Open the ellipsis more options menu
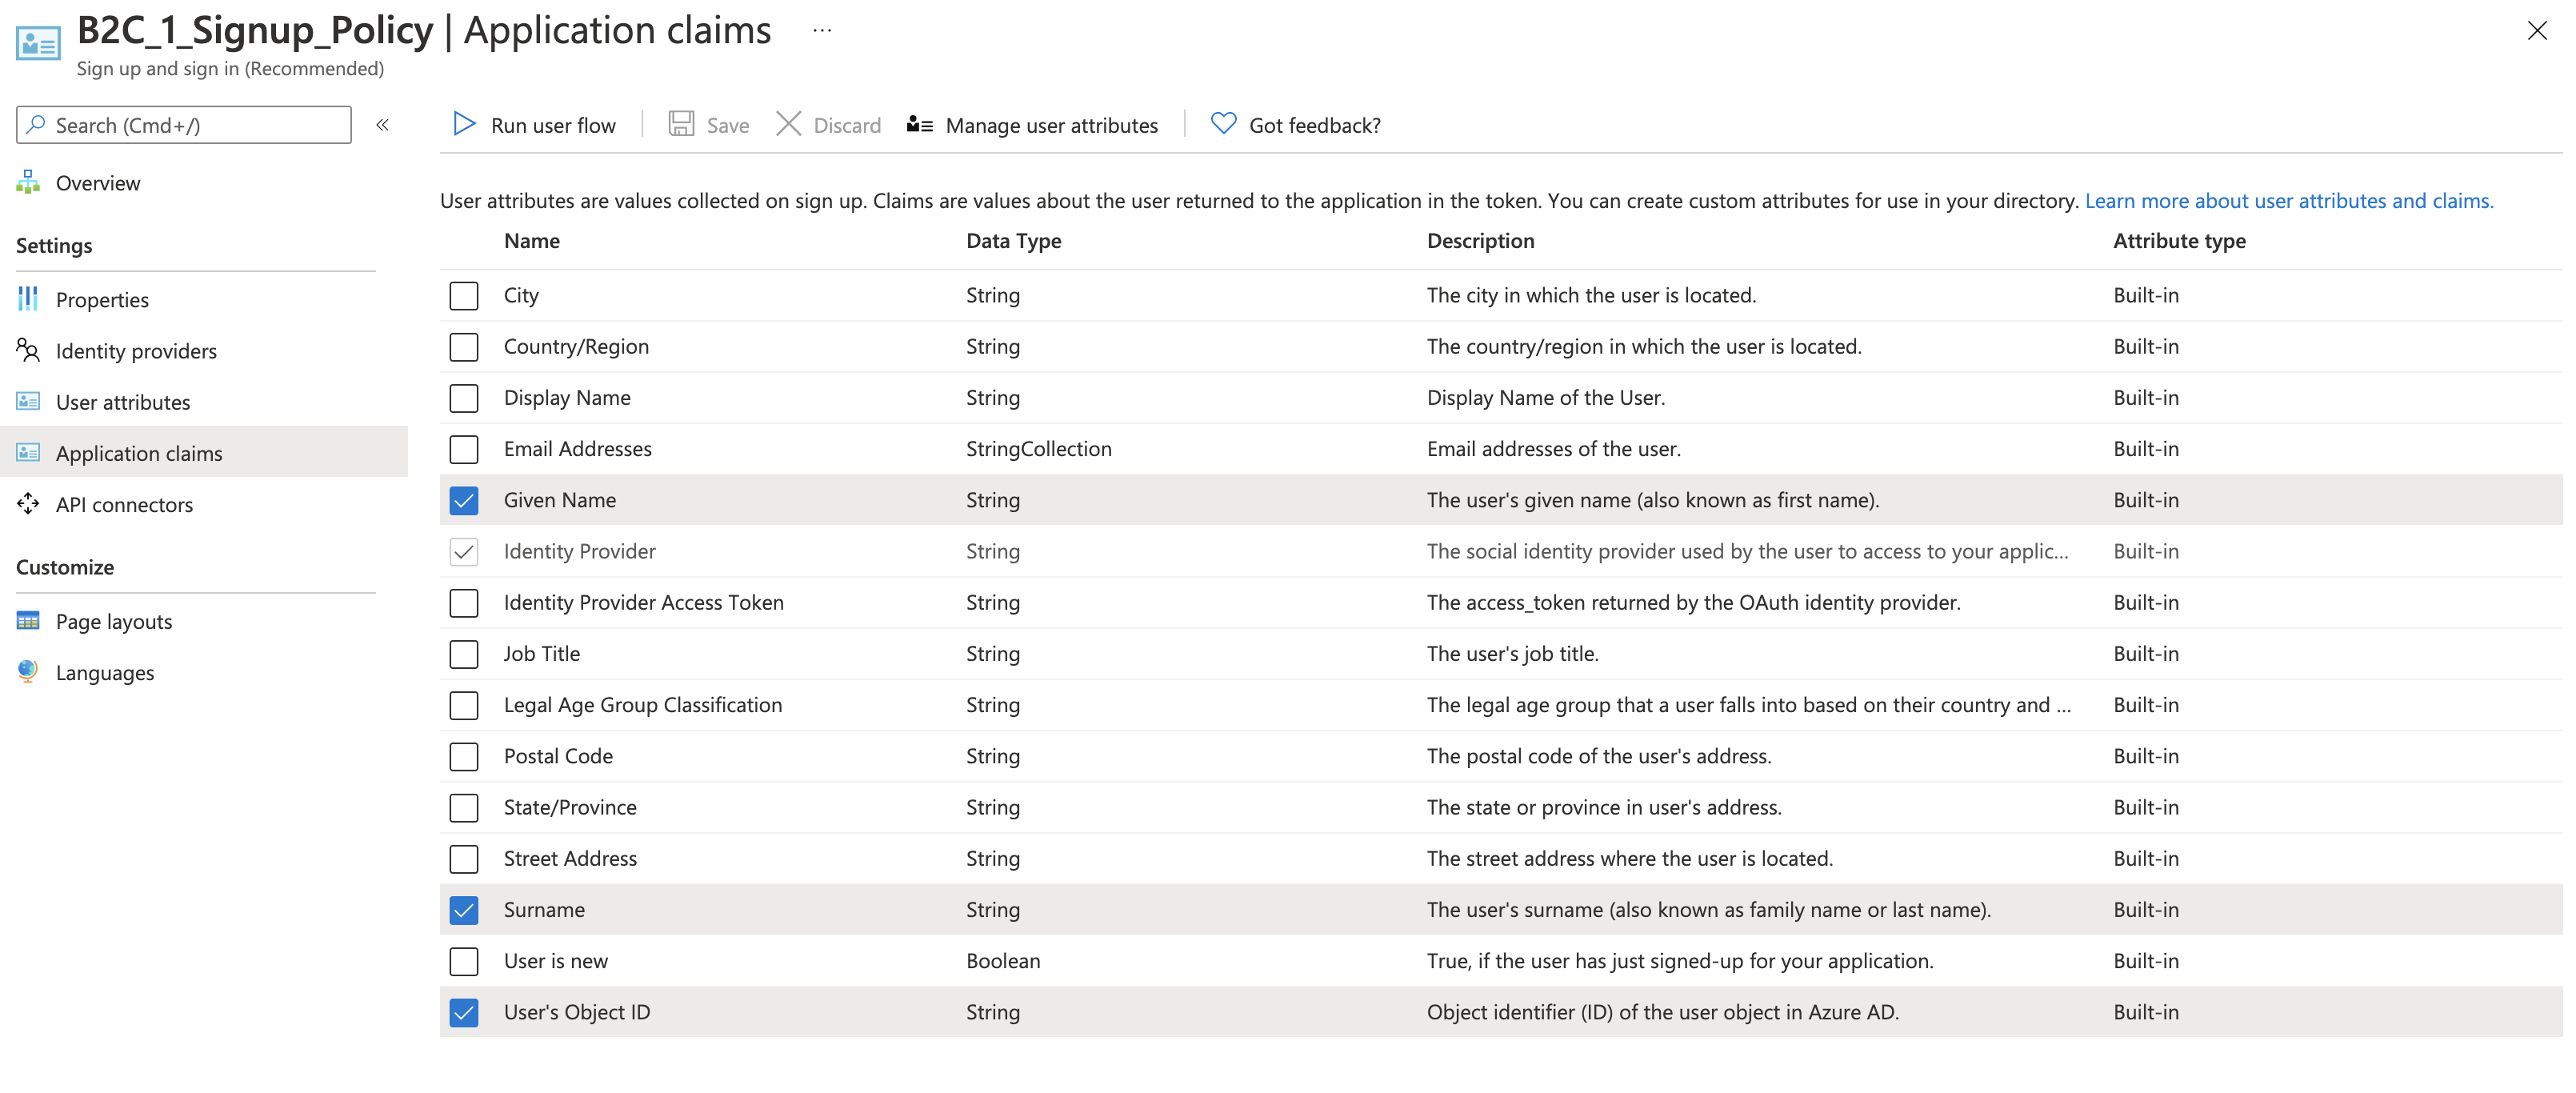 pos(822,31)
